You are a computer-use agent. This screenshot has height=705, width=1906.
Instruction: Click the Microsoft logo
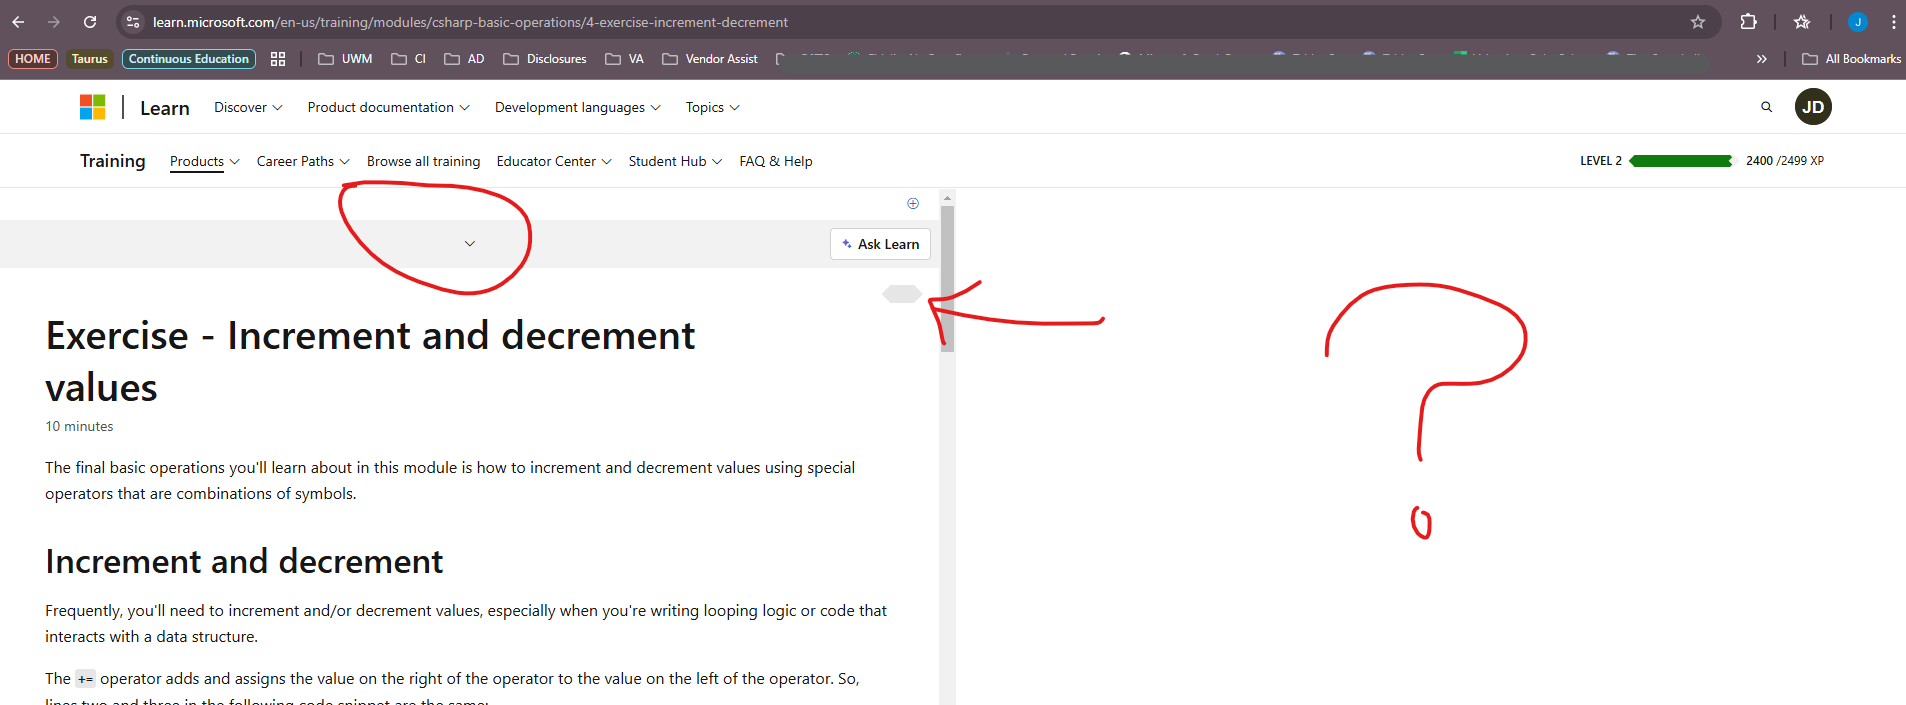pyautogui.click(x=93, y=107)
